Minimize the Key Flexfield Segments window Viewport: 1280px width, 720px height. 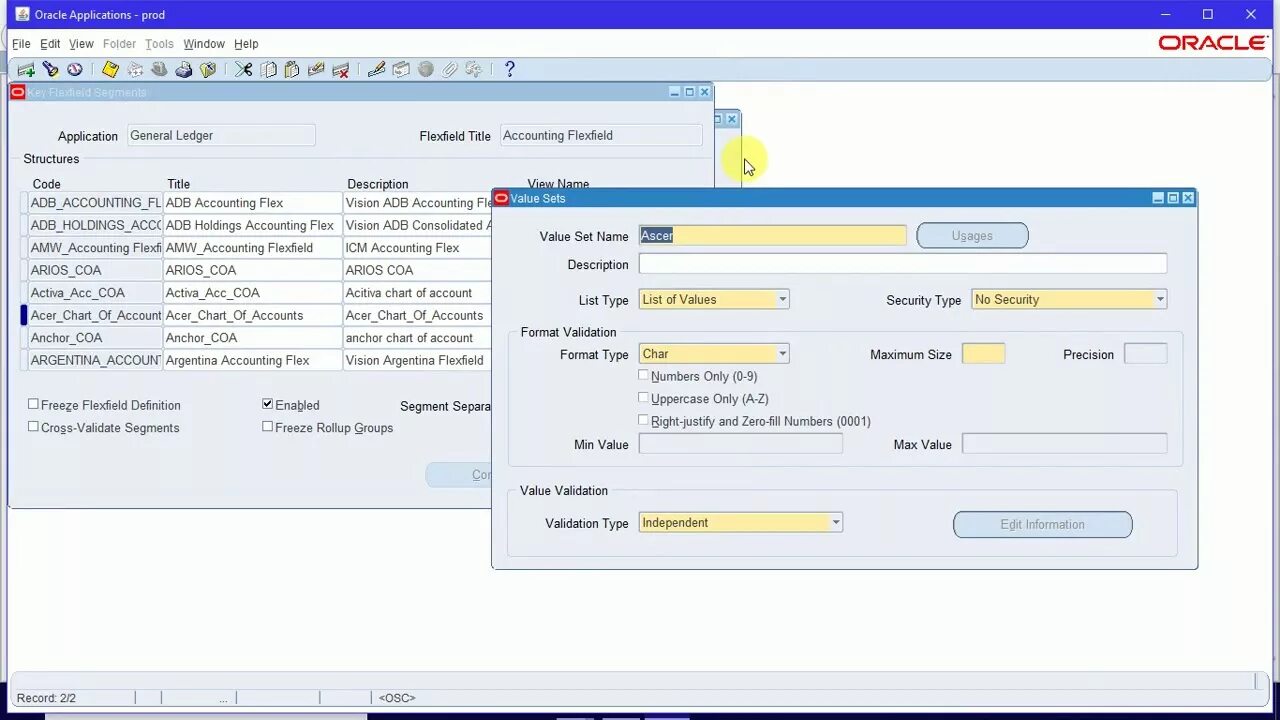point(674,92)
